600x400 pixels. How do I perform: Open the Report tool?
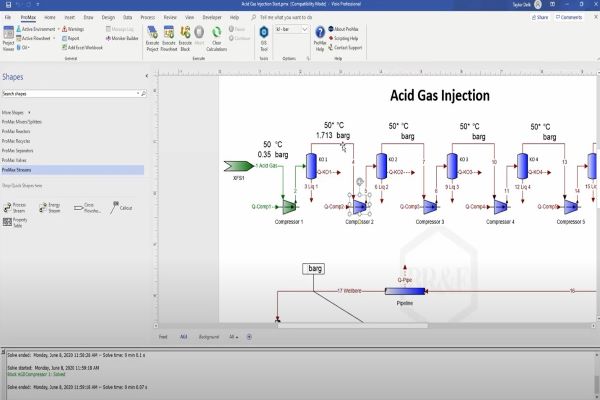70,38
